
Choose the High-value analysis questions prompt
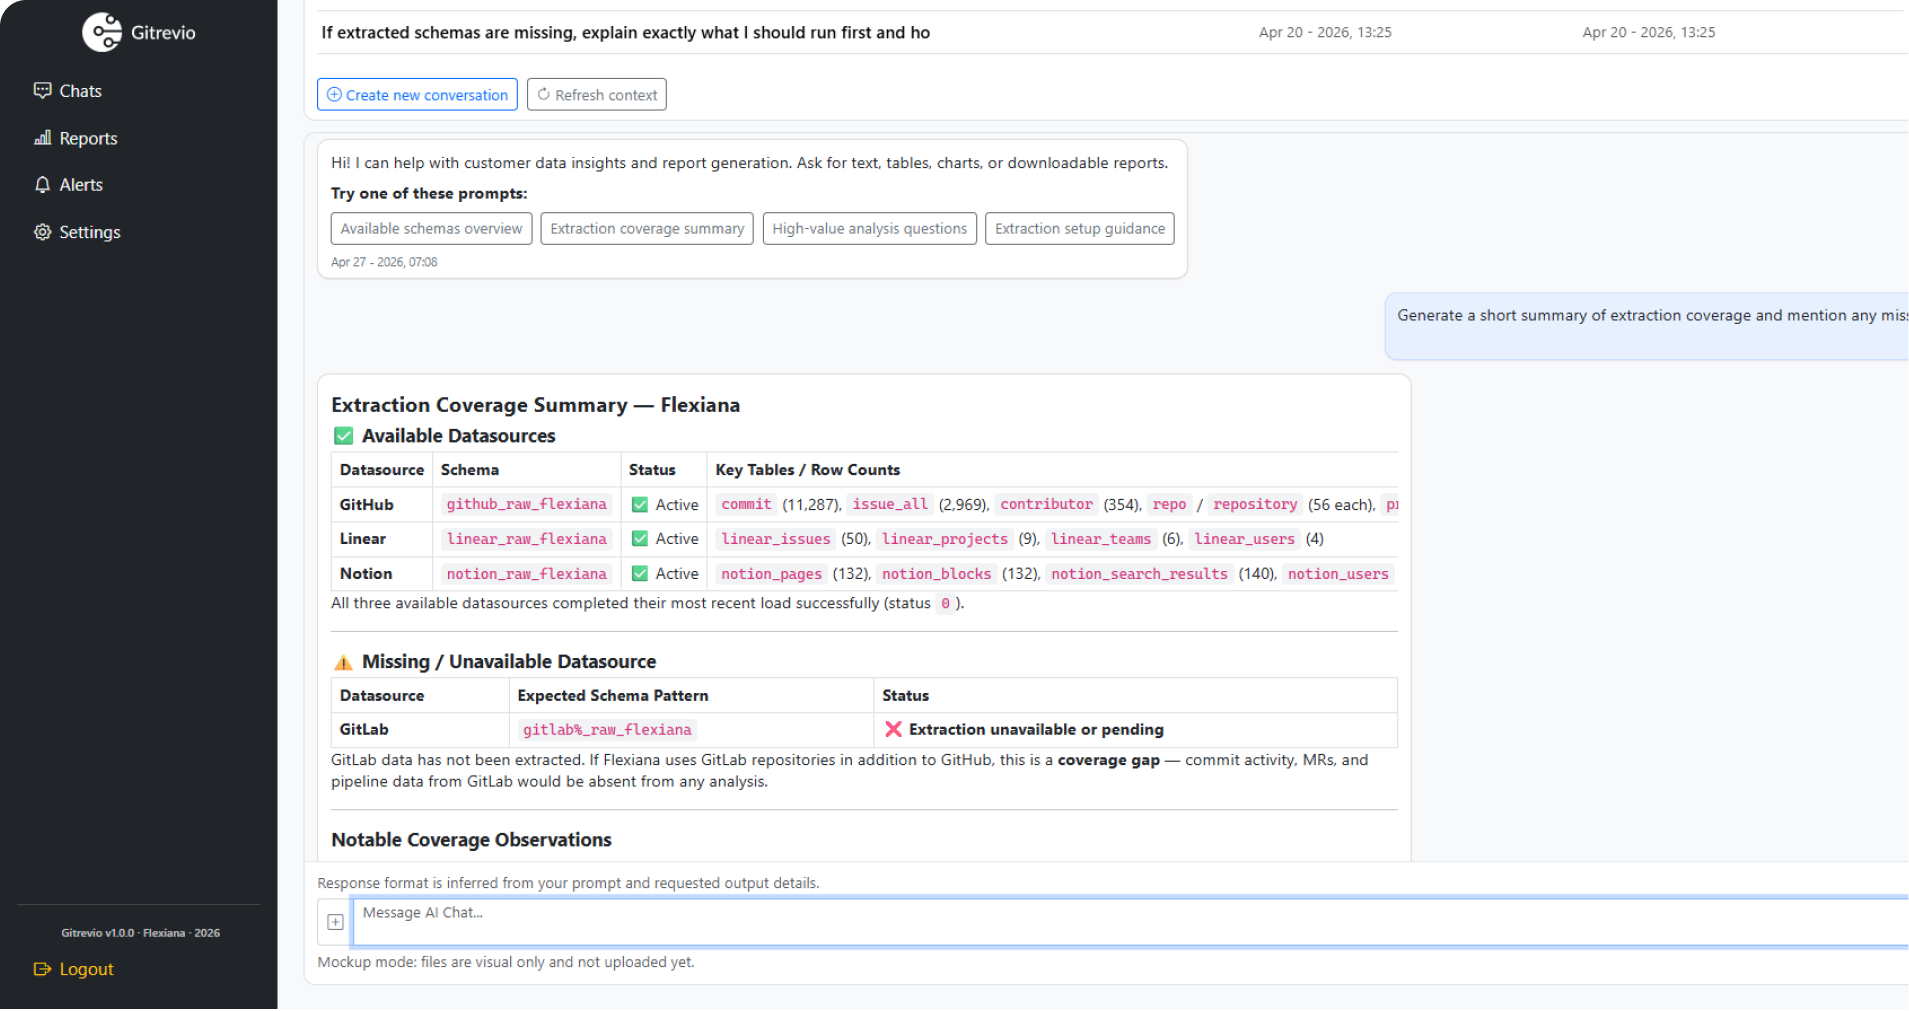869,229
